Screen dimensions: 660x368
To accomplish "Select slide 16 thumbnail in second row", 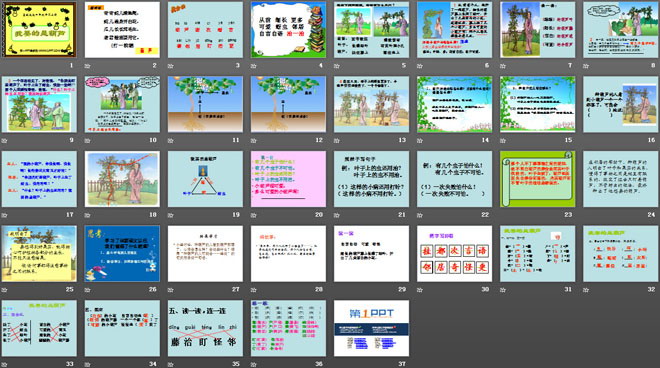I will (621, 104).
